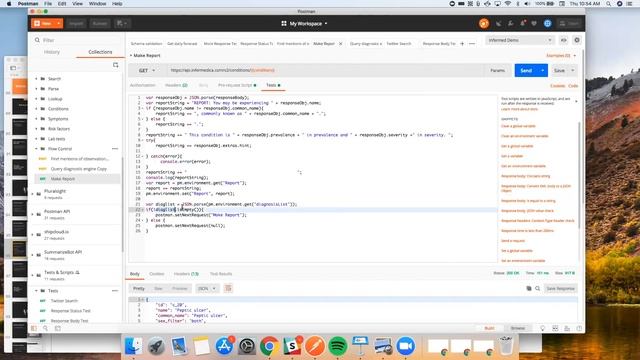Open the GET method dropdown
Screen dimensions: 640x360
point(147,70)
